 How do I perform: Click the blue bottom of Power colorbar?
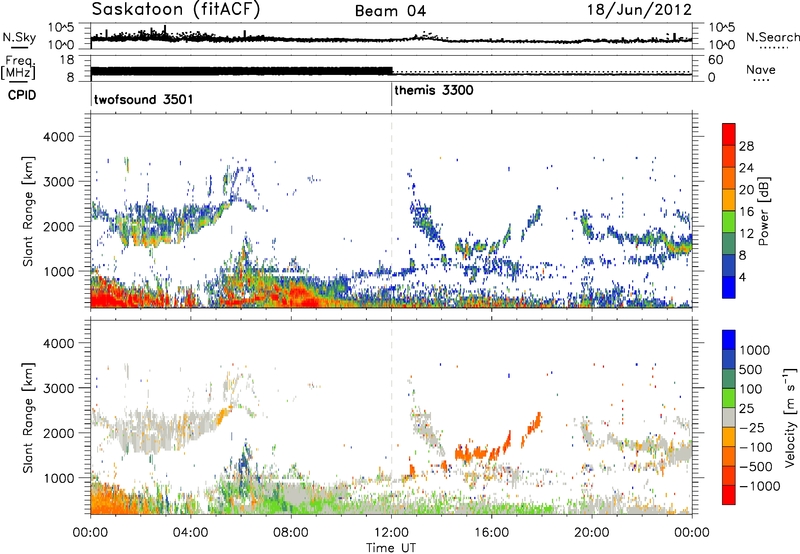[729, 287]
